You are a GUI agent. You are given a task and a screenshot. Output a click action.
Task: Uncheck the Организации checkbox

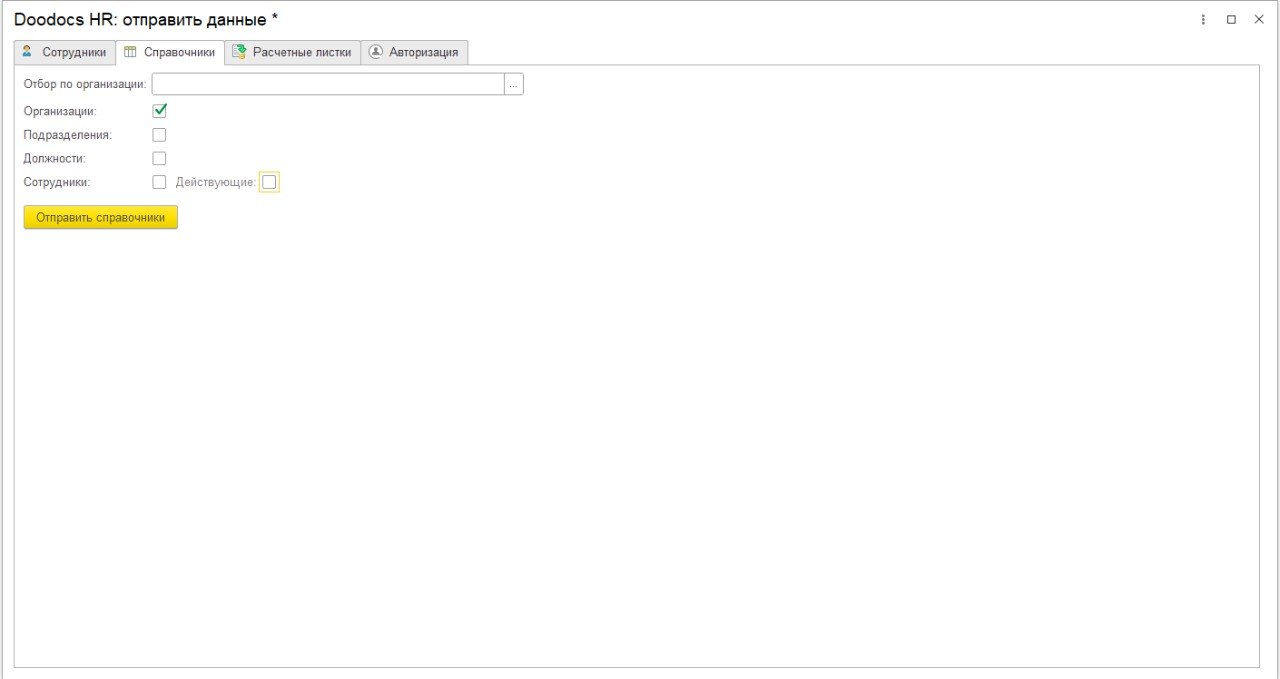pyautogui.click(x=159, y=111)
